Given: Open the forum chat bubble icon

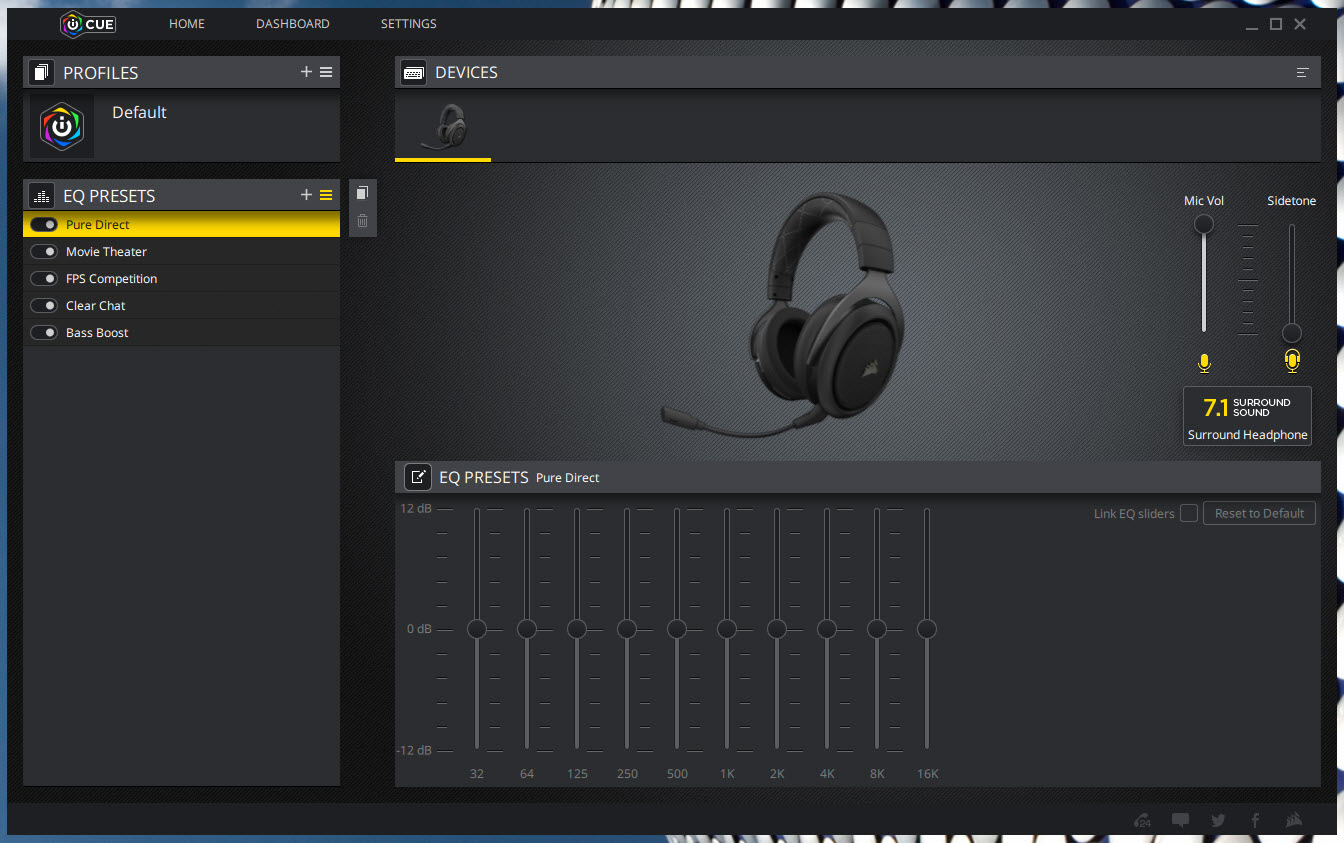Looking at the screenshot, I should 1181,820.
